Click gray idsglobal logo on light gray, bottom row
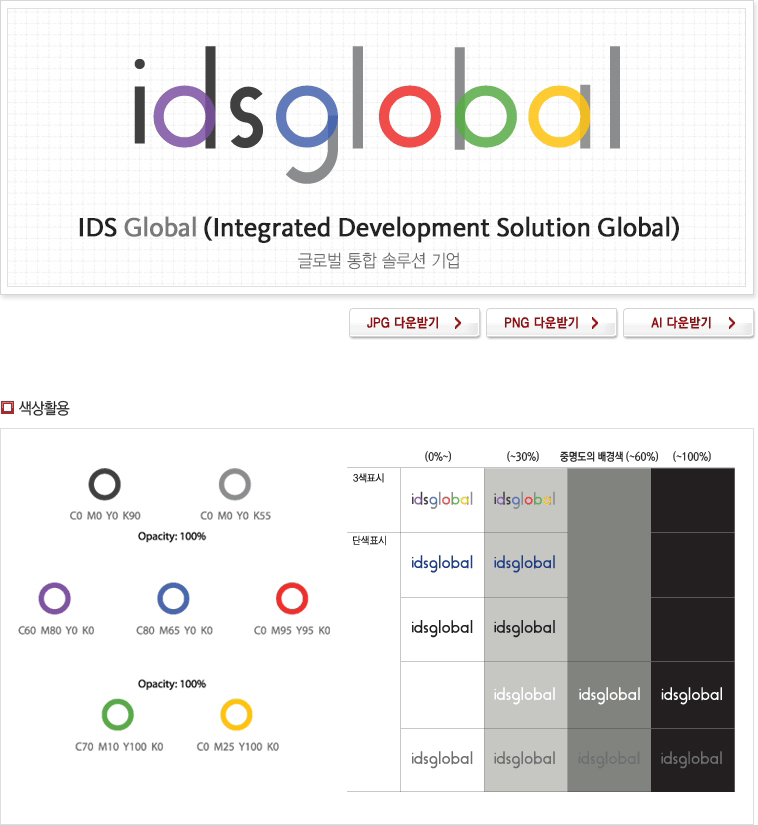The width and height of the screenshot is (758, 825). [x=524, y=759]
